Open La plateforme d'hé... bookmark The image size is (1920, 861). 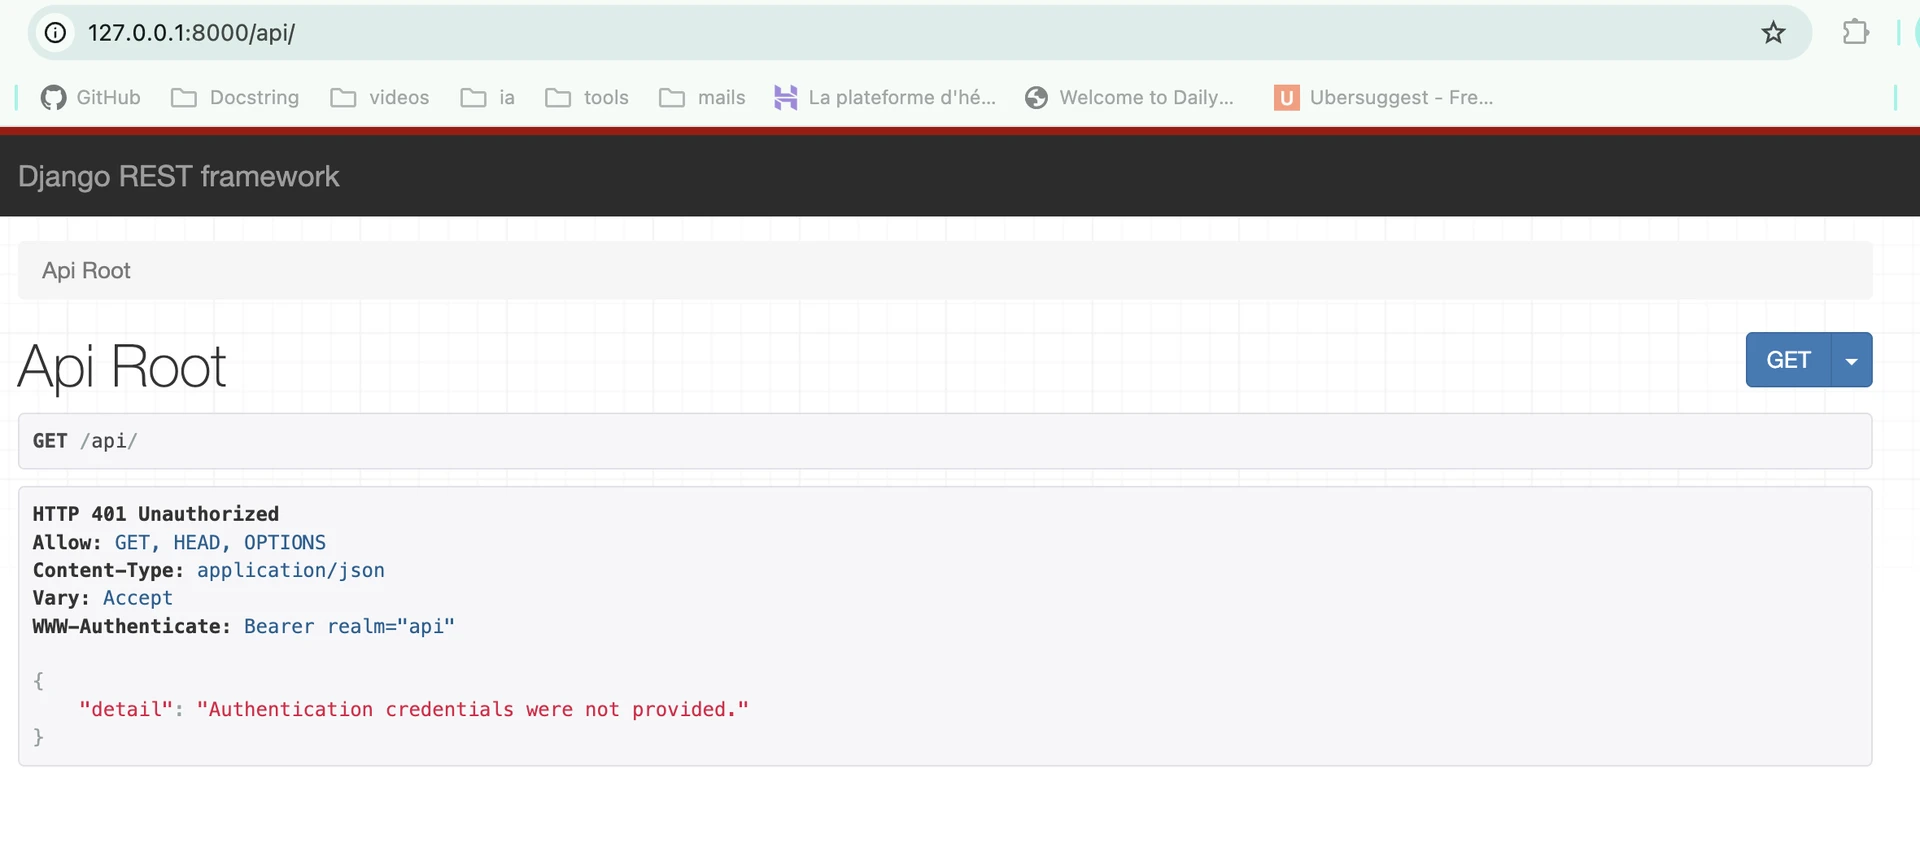click(x=885, y=97)
